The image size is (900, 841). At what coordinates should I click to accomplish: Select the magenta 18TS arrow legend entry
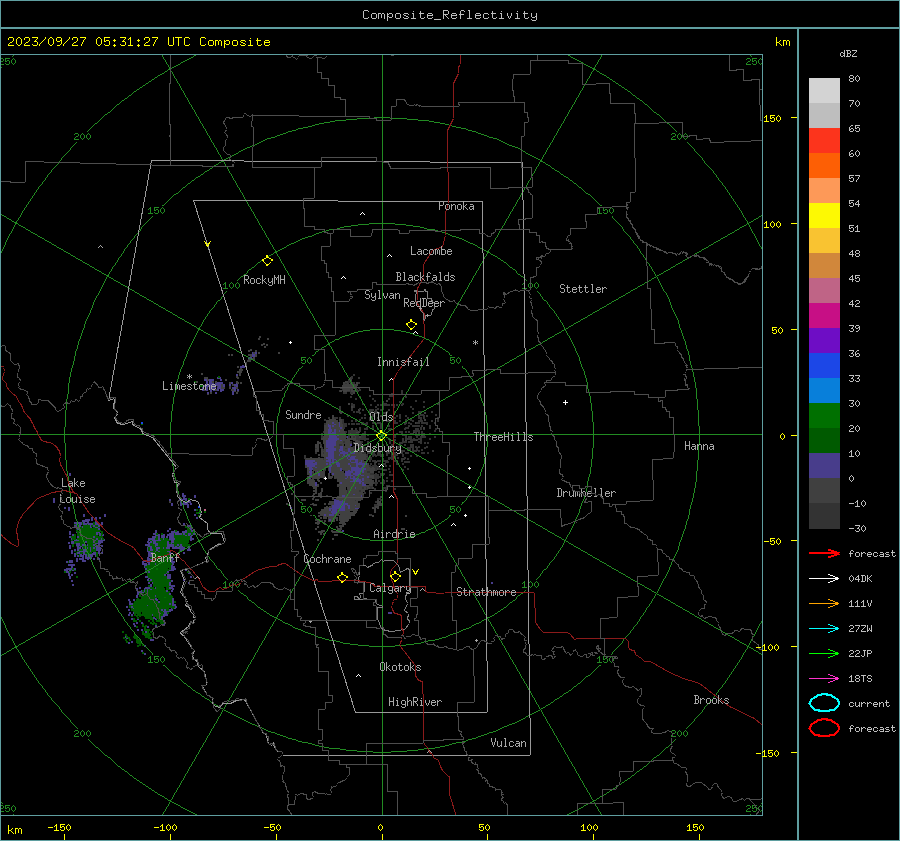[824, 679]
